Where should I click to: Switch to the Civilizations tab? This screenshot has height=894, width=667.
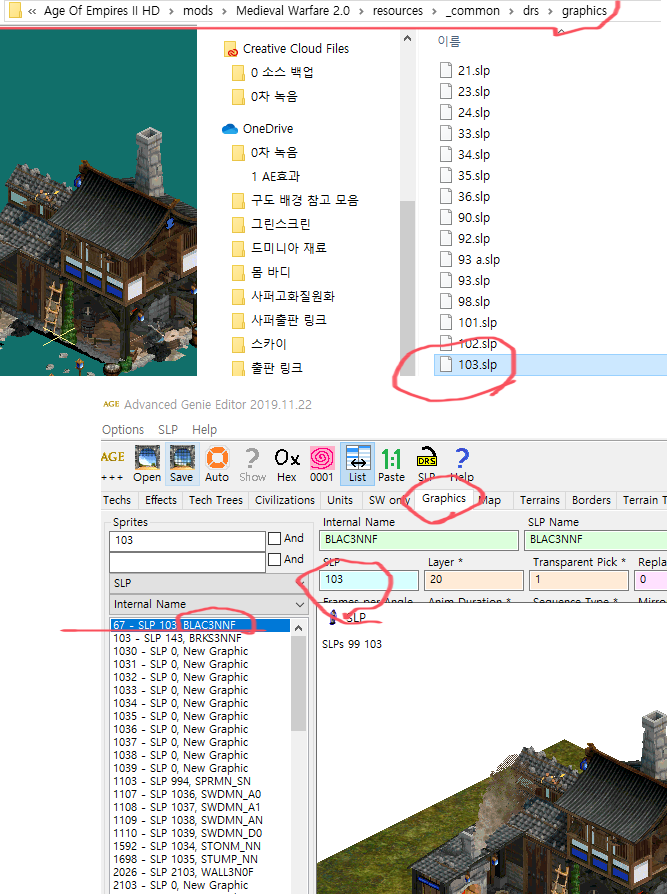[x=284, y=500]
